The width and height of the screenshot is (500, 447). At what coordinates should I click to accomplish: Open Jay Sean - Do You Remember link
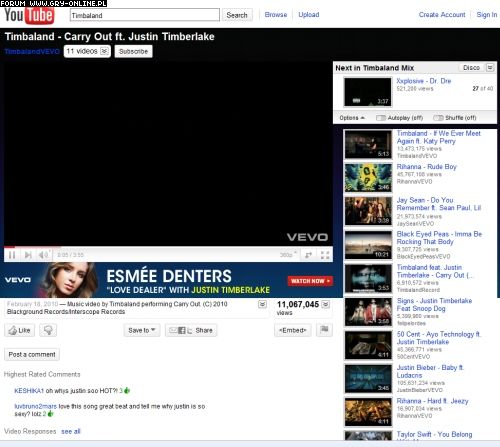click(439, 204)
